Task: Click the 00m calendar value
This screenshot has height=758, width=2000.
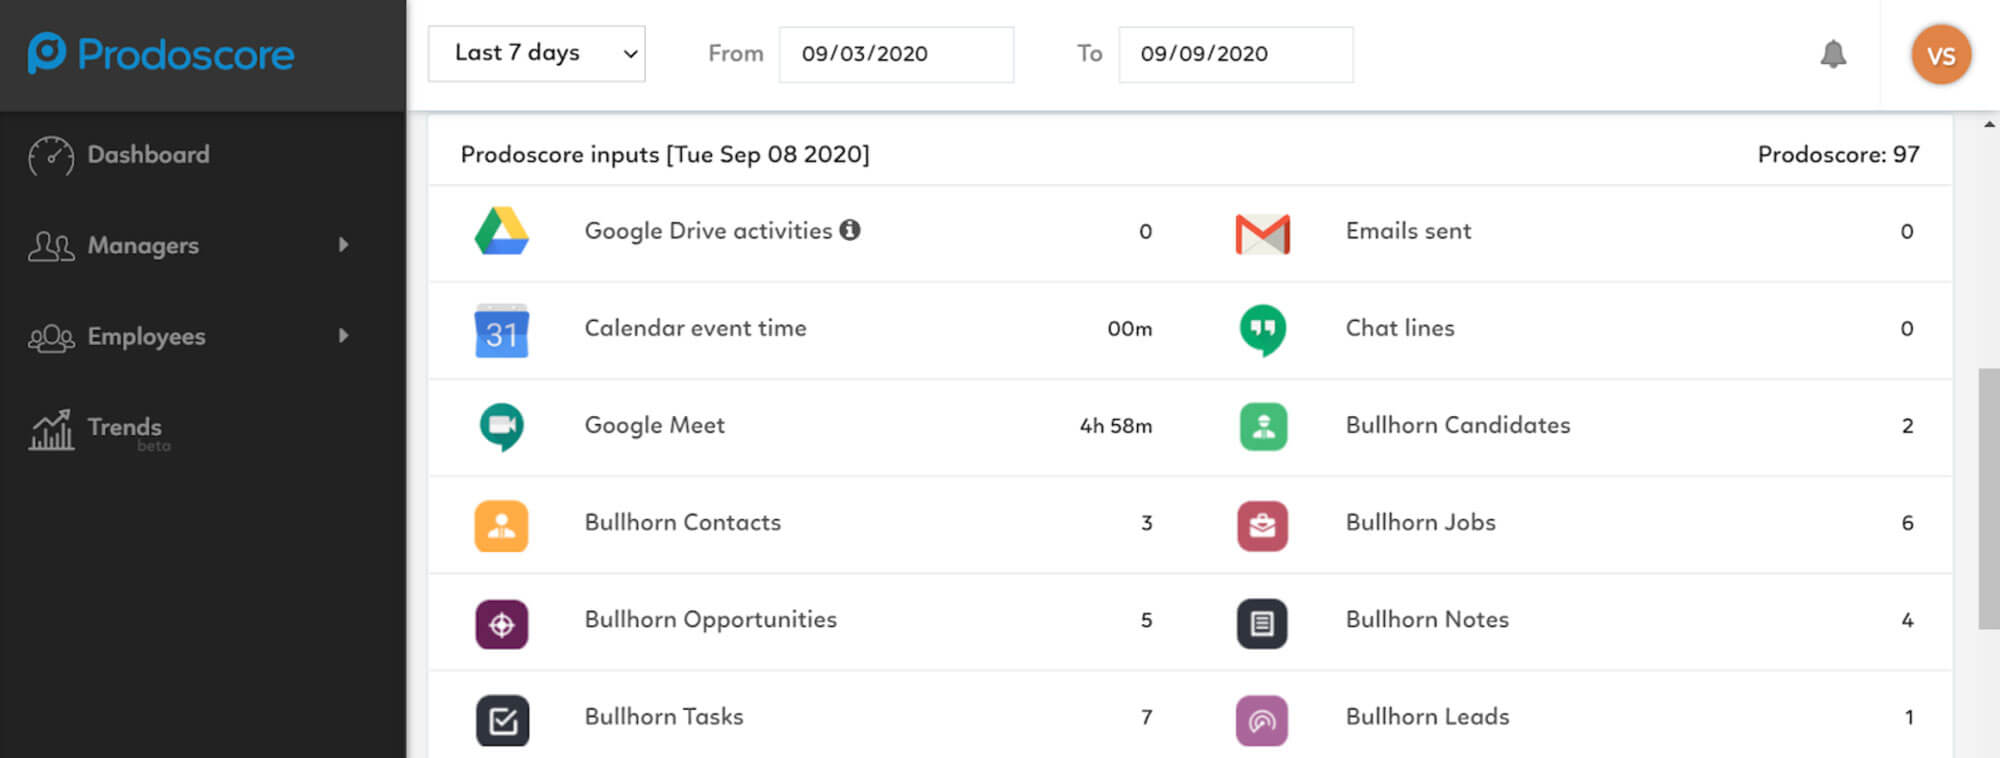Action: point(1130,328)
